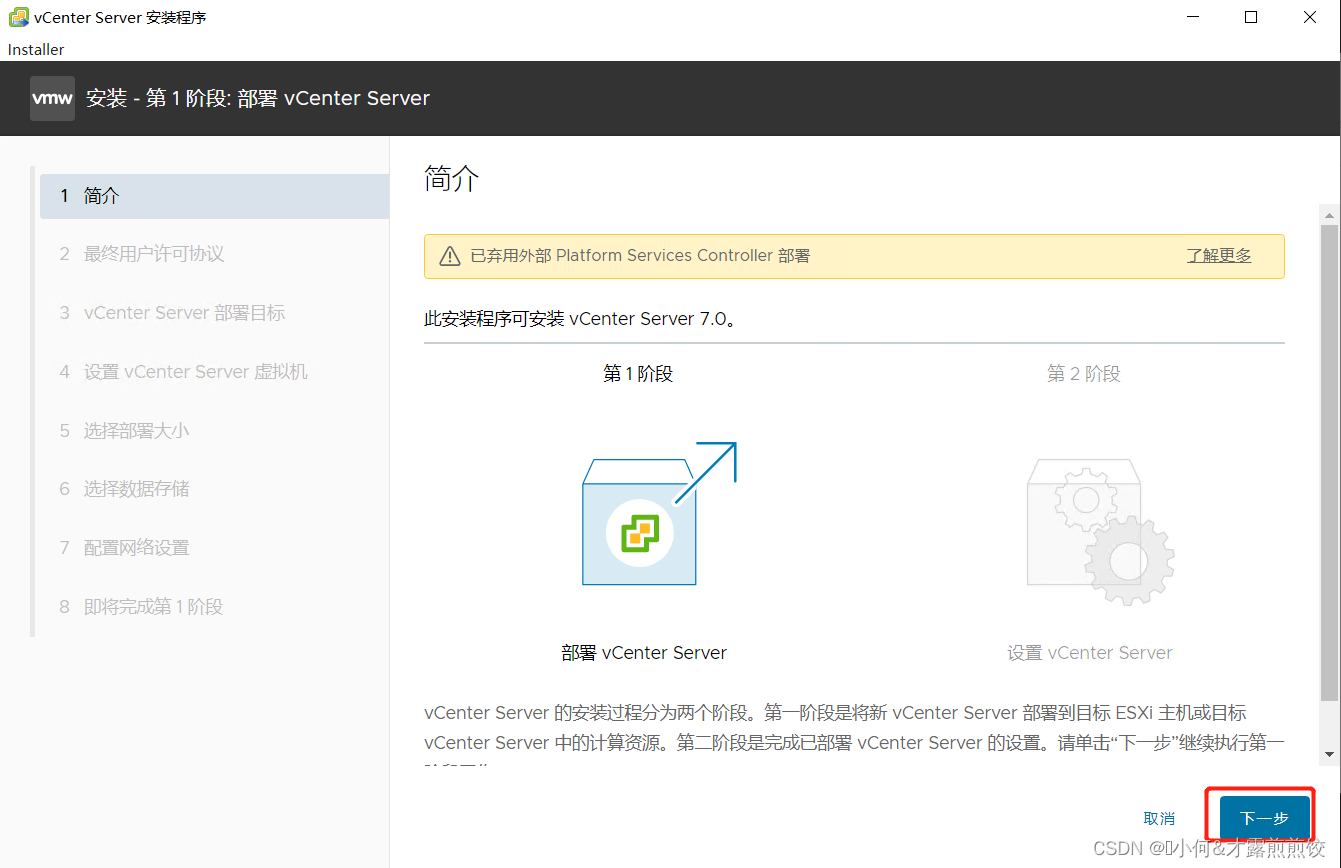
Task: Click the text 此安装程序可安装 vCenter Server 7.0。
Action: [x=581, y=319]
